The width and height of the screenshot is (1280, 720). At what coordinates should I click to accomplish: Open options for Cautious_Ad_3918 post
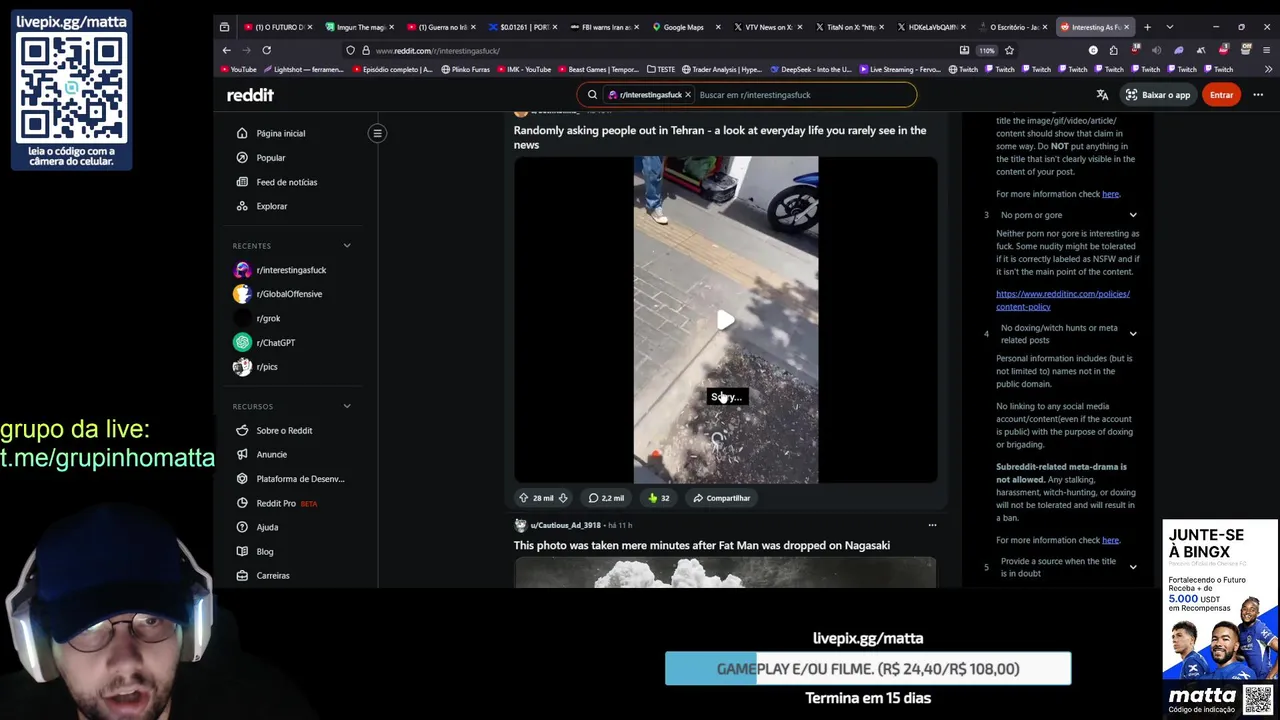click(932, 525)
